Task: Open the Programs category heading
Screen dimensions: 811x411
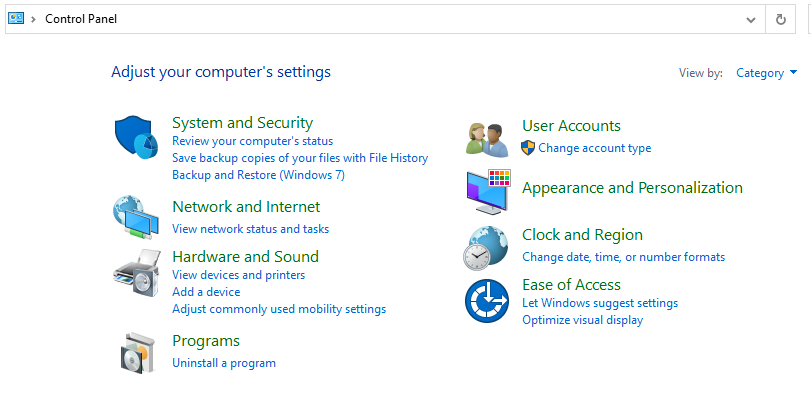Action: coord(206,341)
